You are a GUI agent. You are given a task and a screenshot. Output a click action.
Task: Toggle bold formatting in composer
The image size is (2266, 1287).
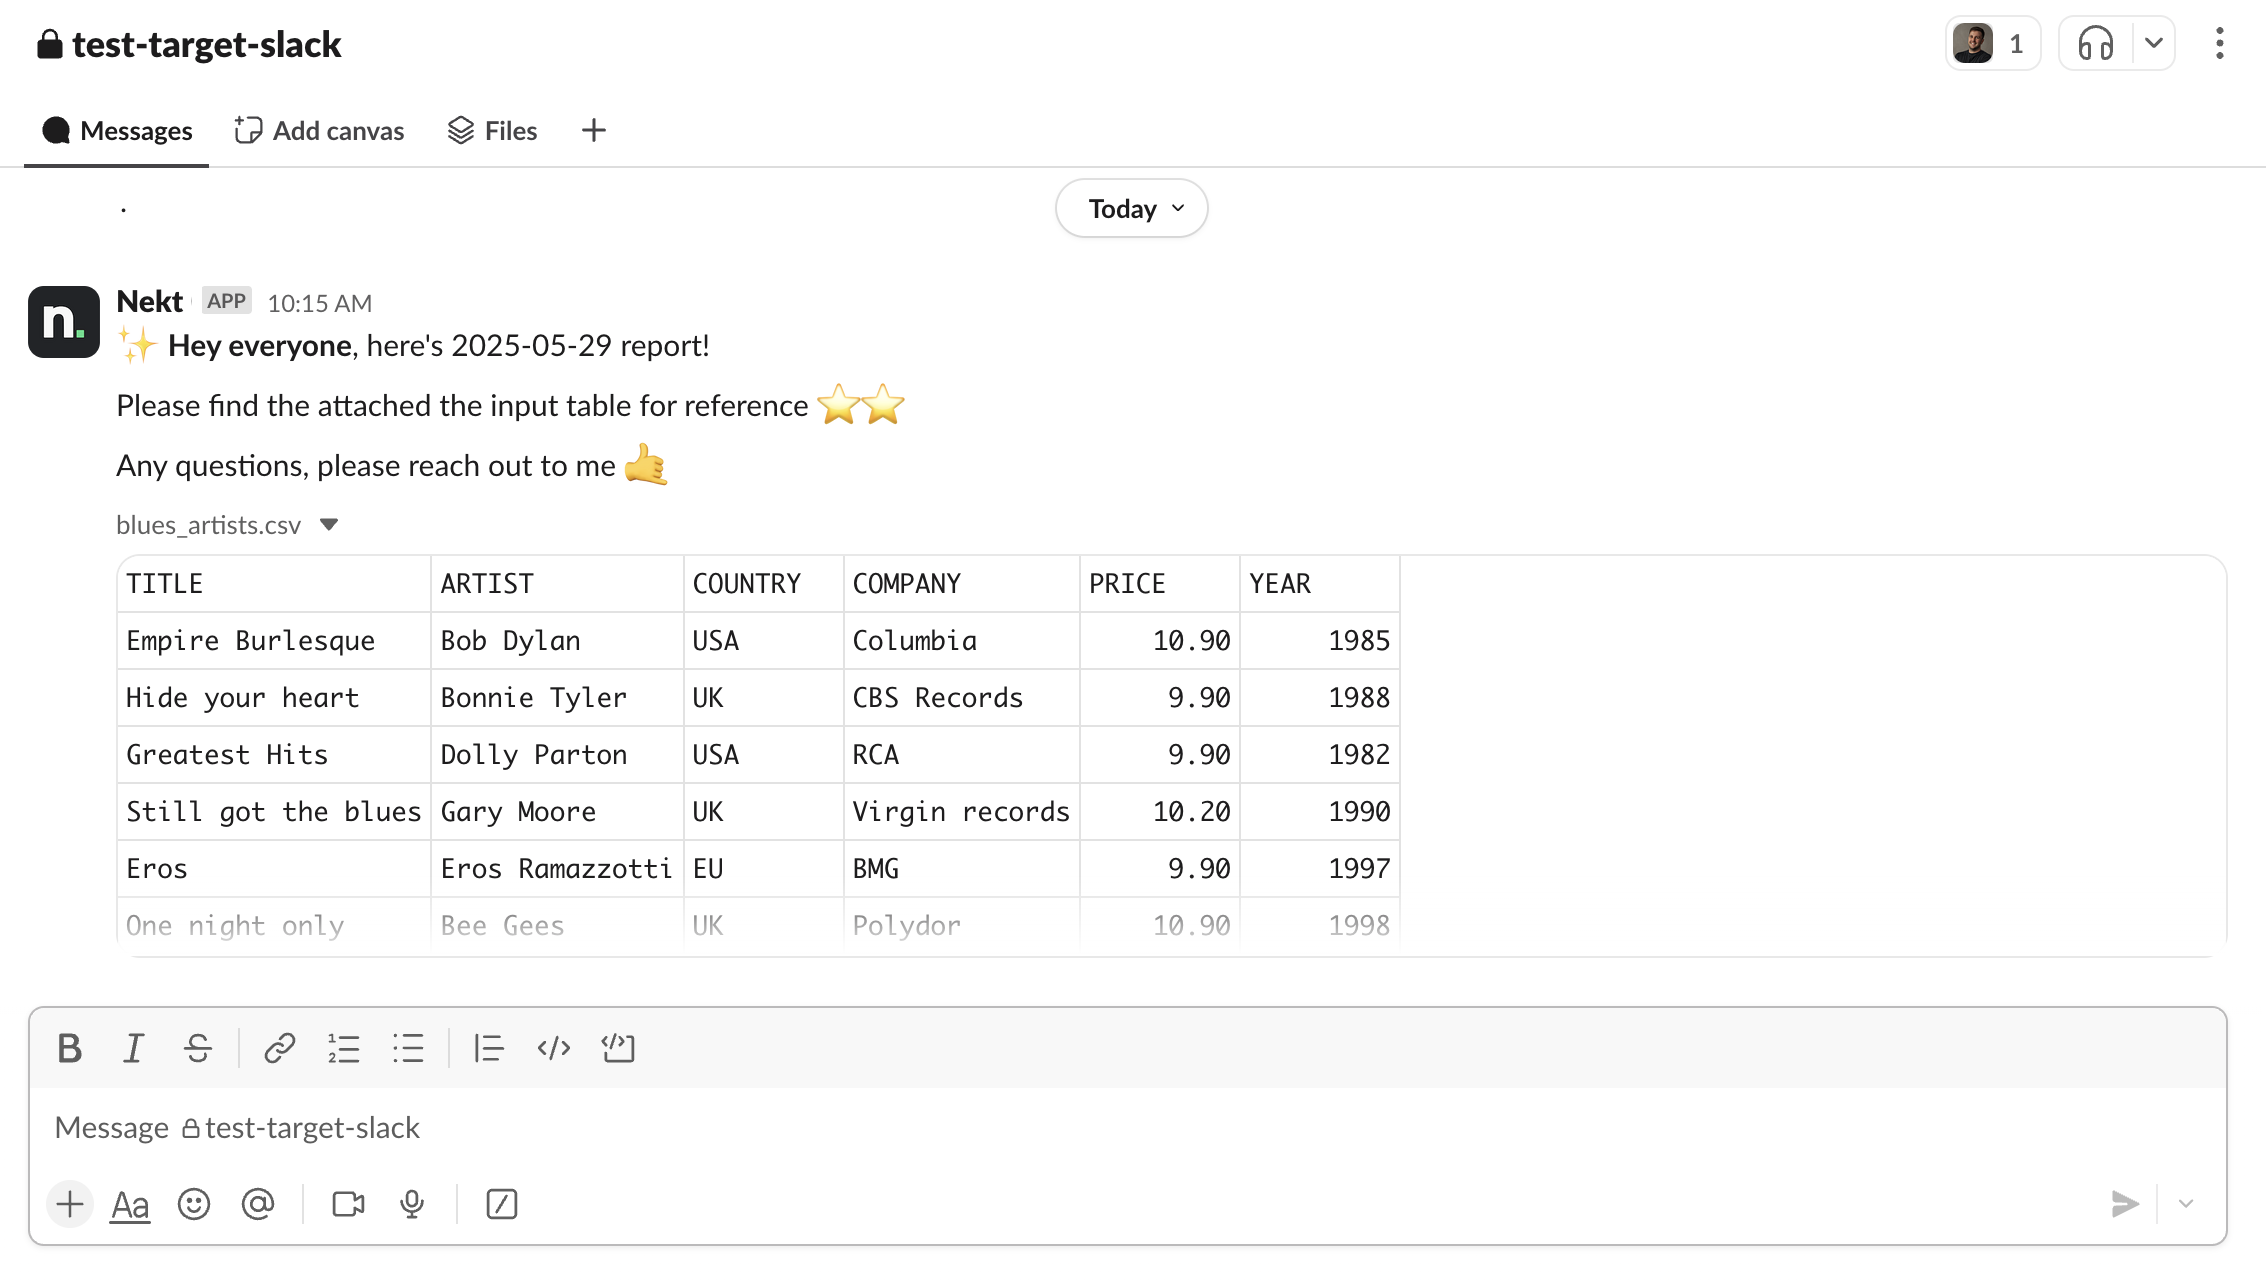(69, 1048)
